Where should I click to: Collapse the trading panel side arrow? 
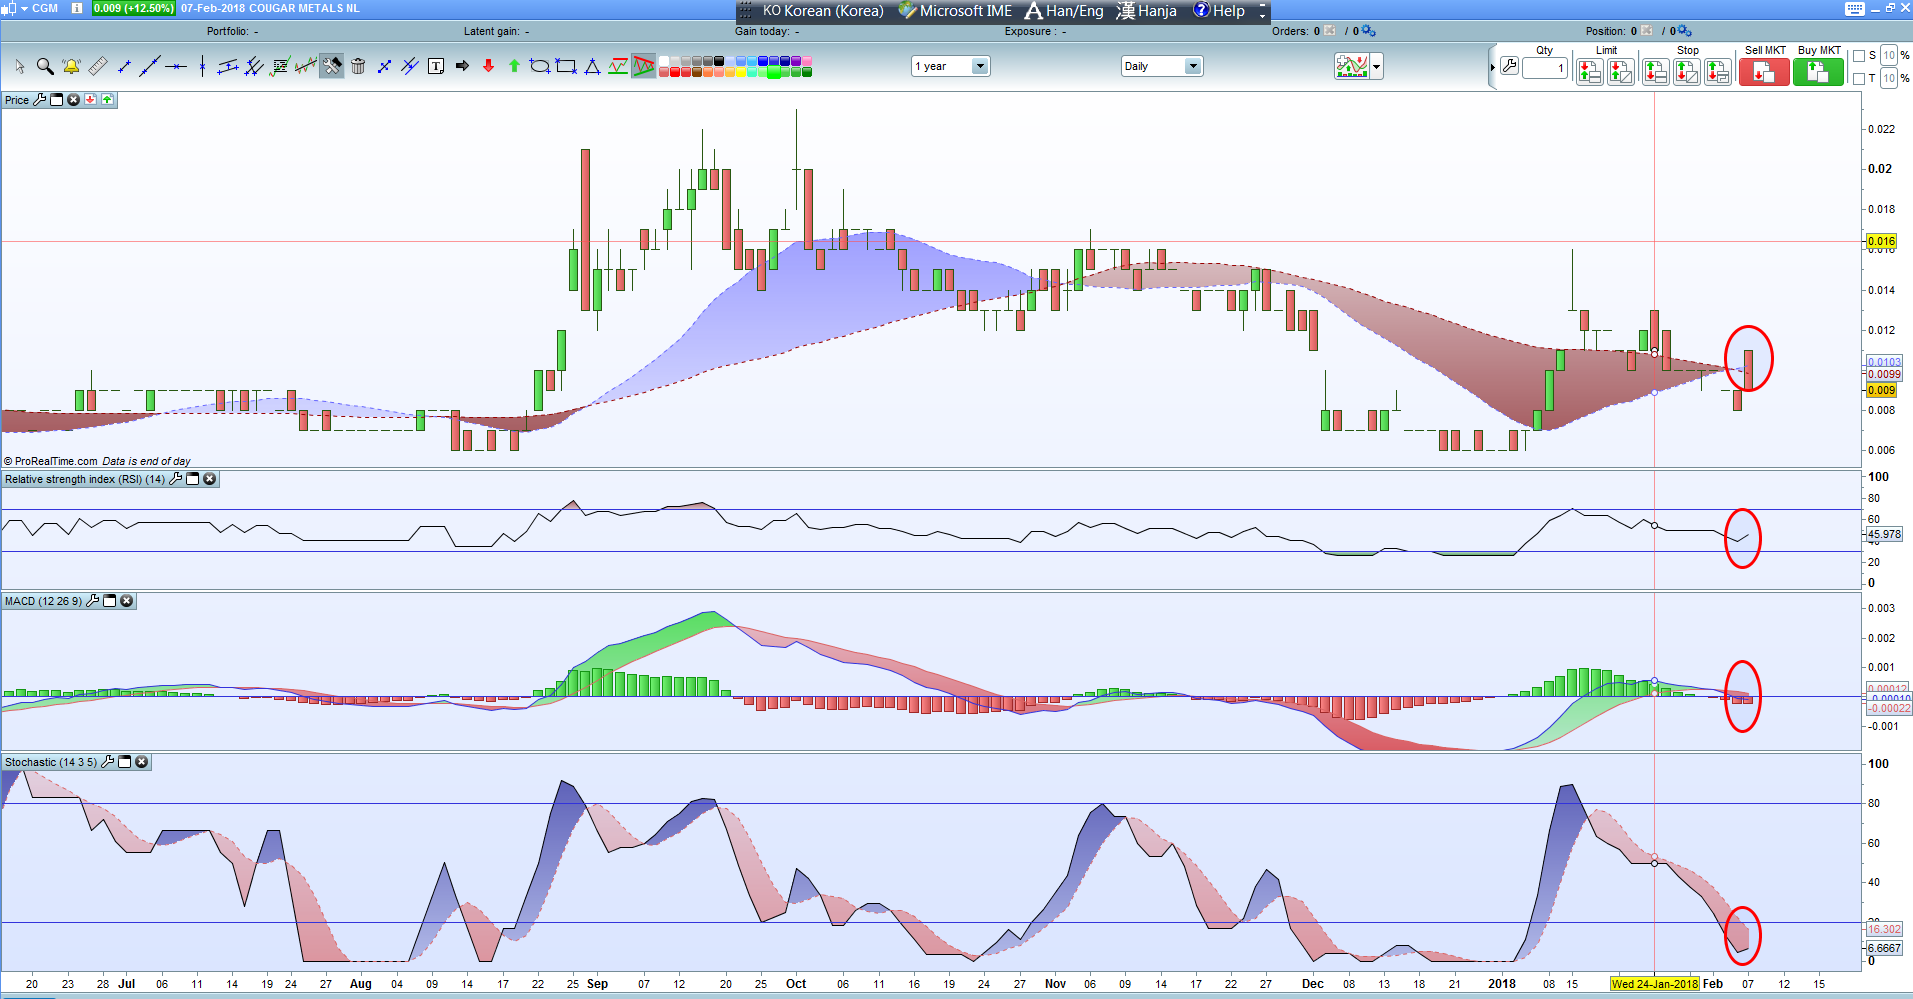(x=1492, y=68)
